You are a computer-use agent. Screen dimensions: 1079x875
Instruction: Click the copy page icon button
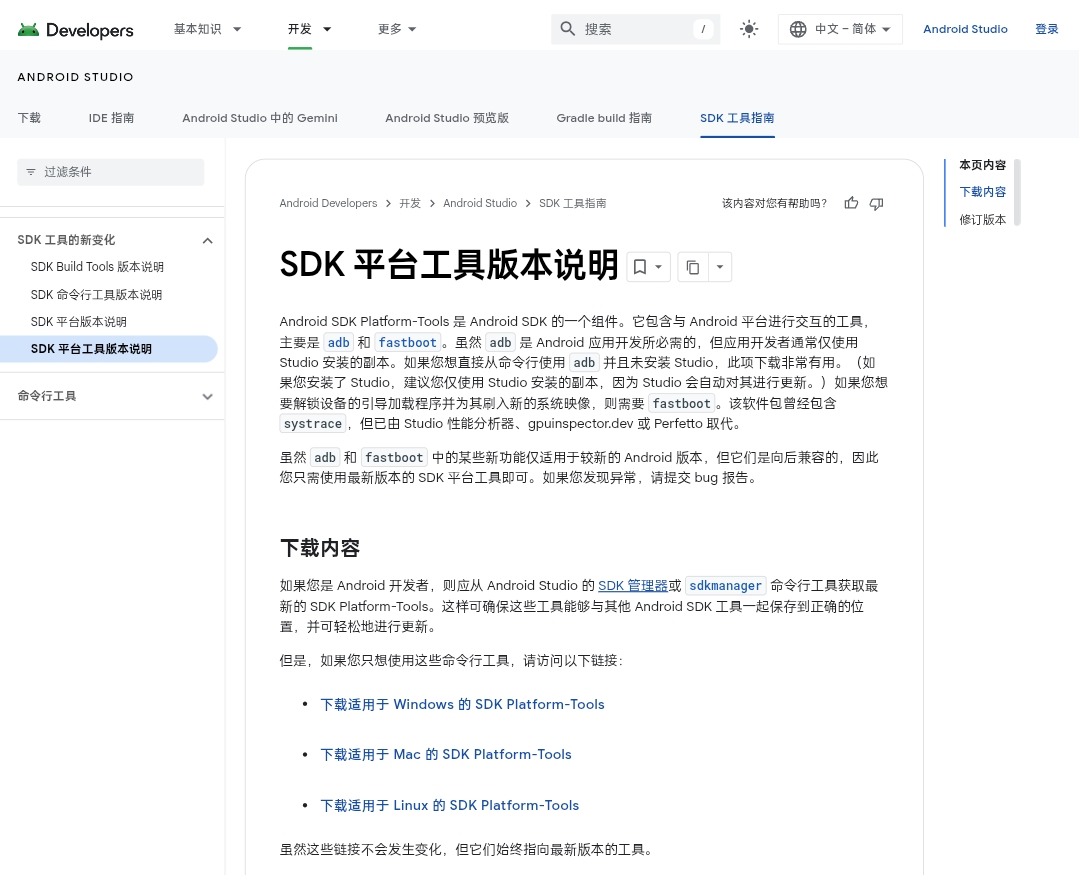point(692,267)
